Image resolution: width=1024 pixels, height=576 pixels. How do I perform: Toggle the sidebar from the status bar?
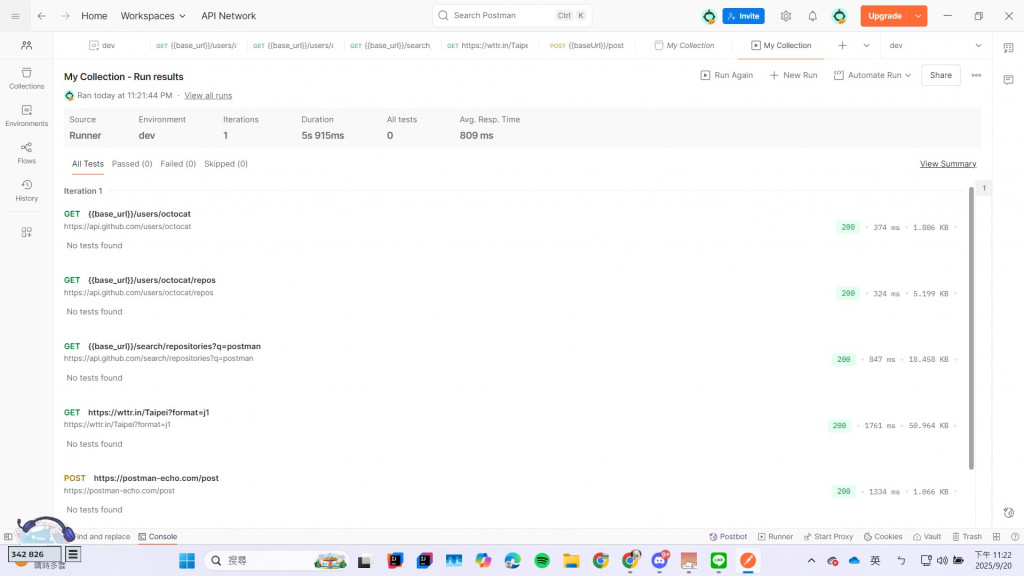[x=8, y=536]
